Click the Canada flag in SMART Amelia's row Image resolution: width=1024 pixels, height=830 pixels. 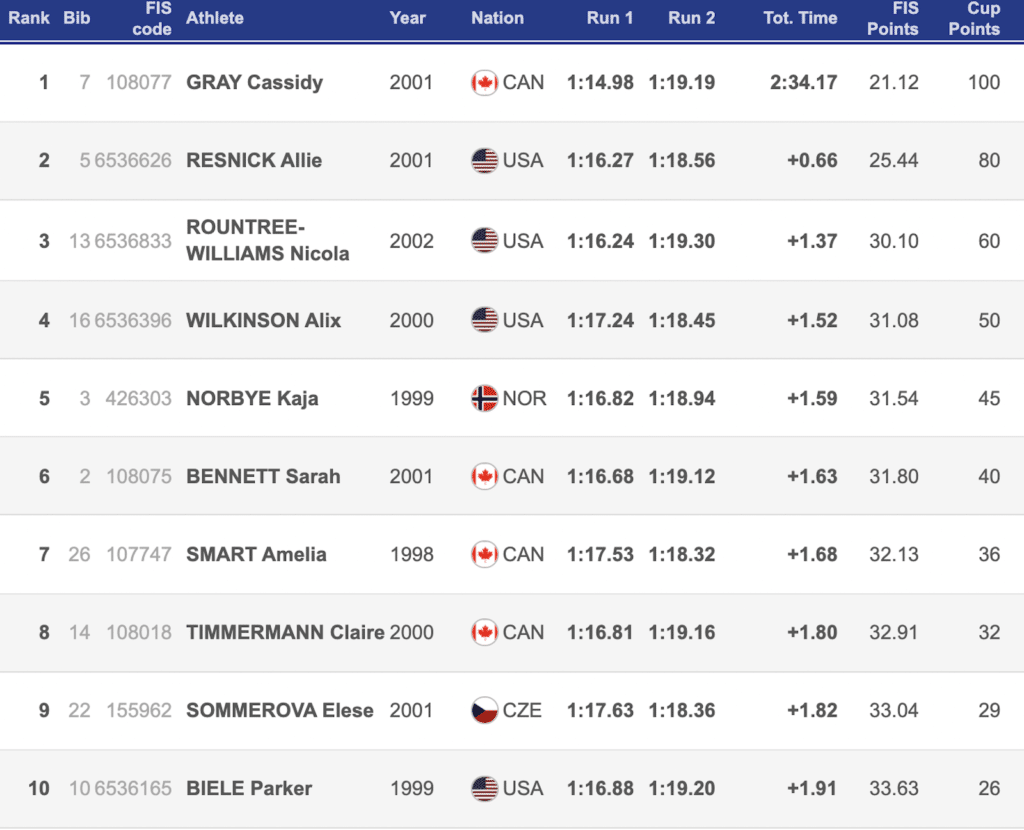click(x=484, y=555)
